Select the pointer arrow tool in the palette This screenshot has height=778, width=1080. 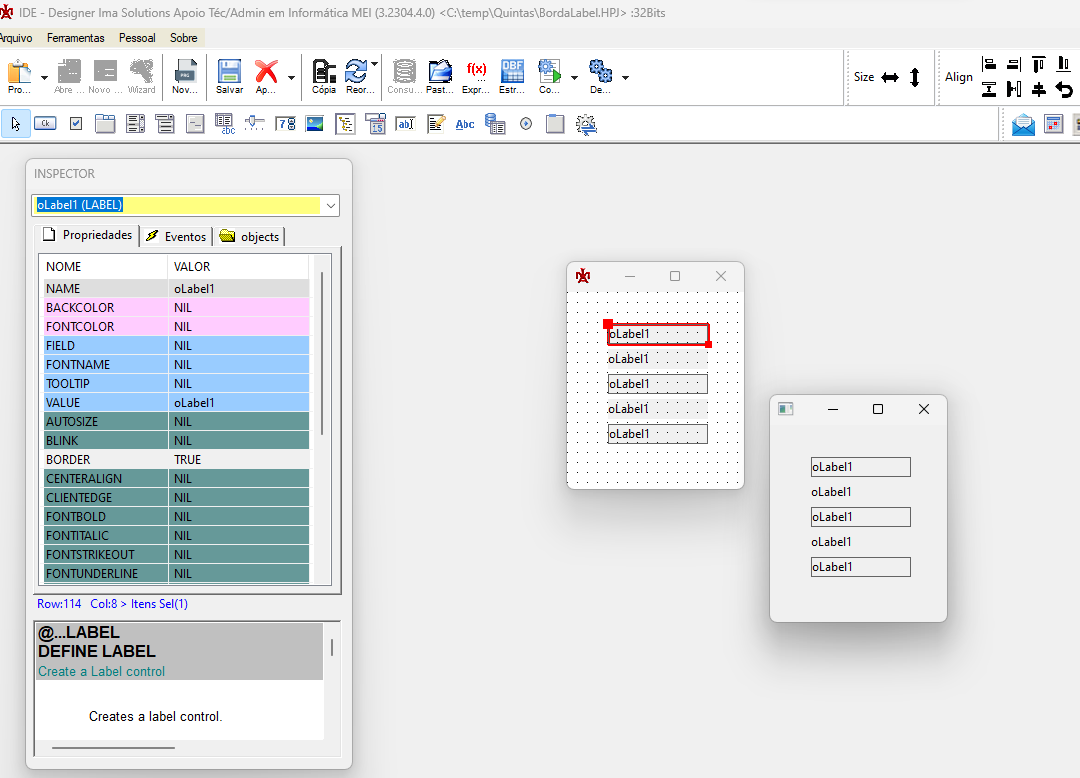(x=15, y=124)
